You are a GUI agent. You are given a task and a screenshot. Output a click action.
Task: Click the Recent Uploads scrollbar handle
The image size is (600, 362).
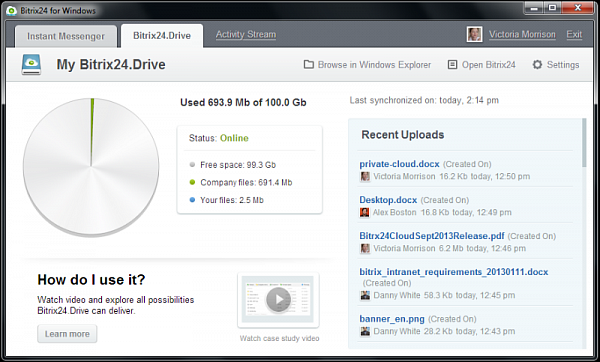584,142
